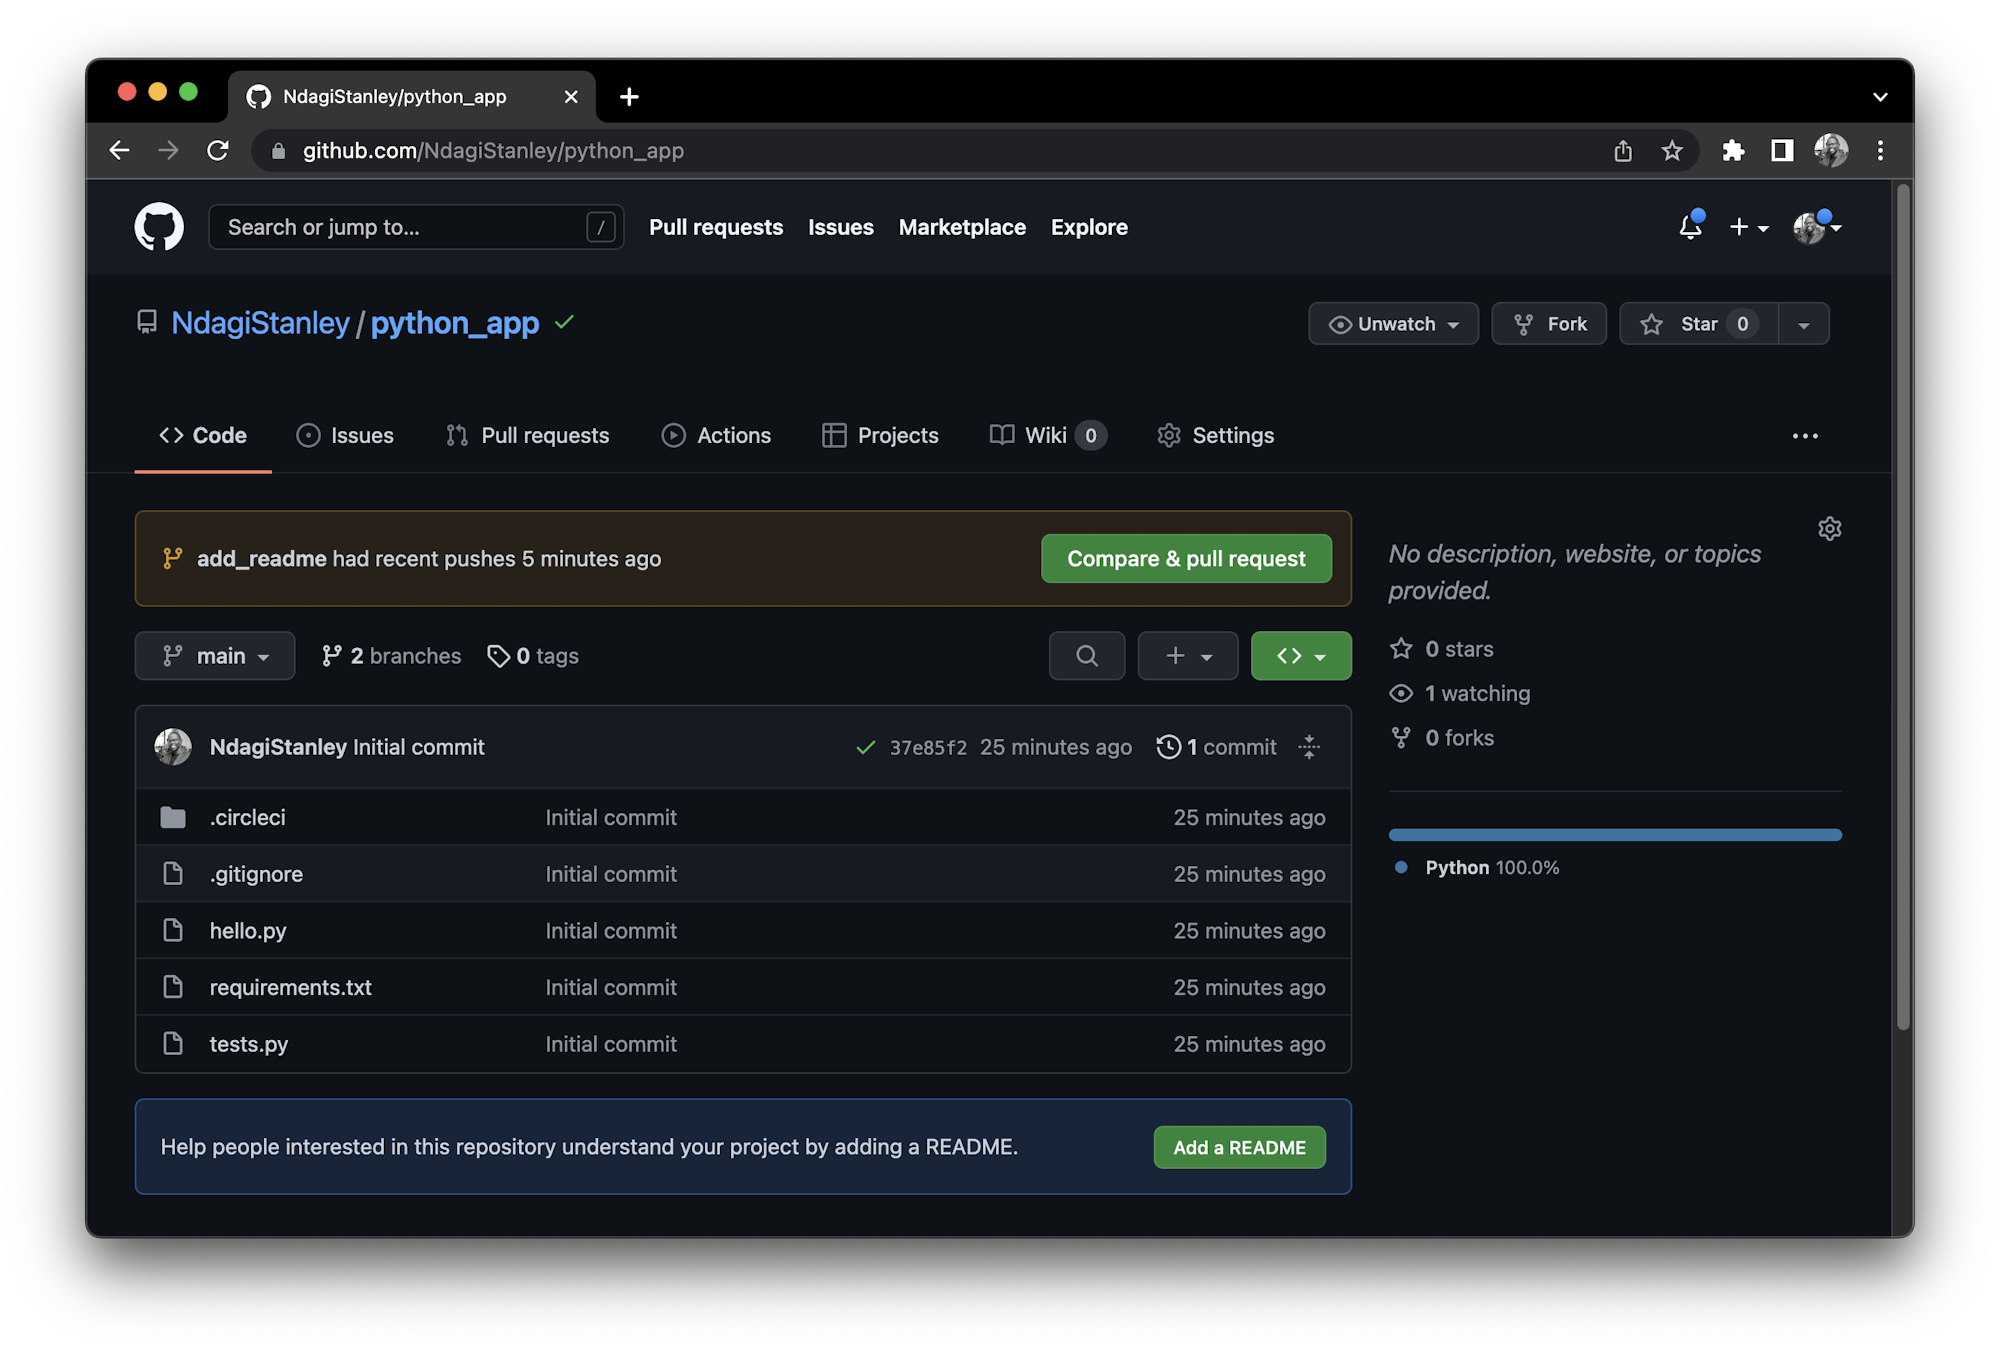The height and width of the screenshot is (1351, 2000).
Task: Open the GitHub home logo
Action: 159,227
